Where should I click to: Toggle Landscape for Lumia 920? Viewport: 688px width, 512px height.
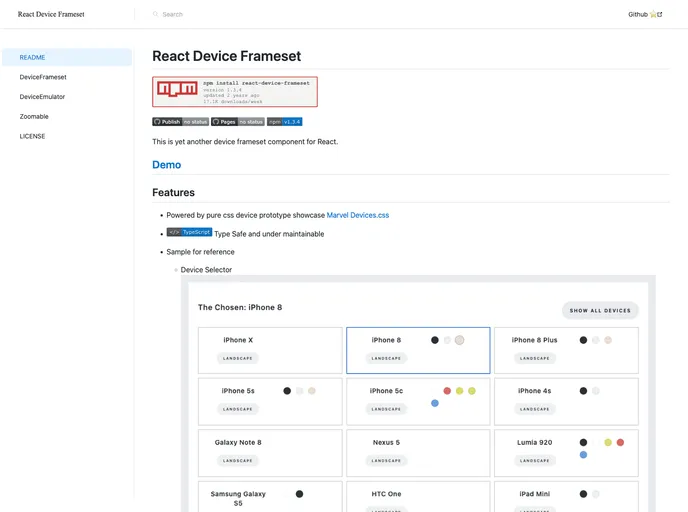(534, 460)
